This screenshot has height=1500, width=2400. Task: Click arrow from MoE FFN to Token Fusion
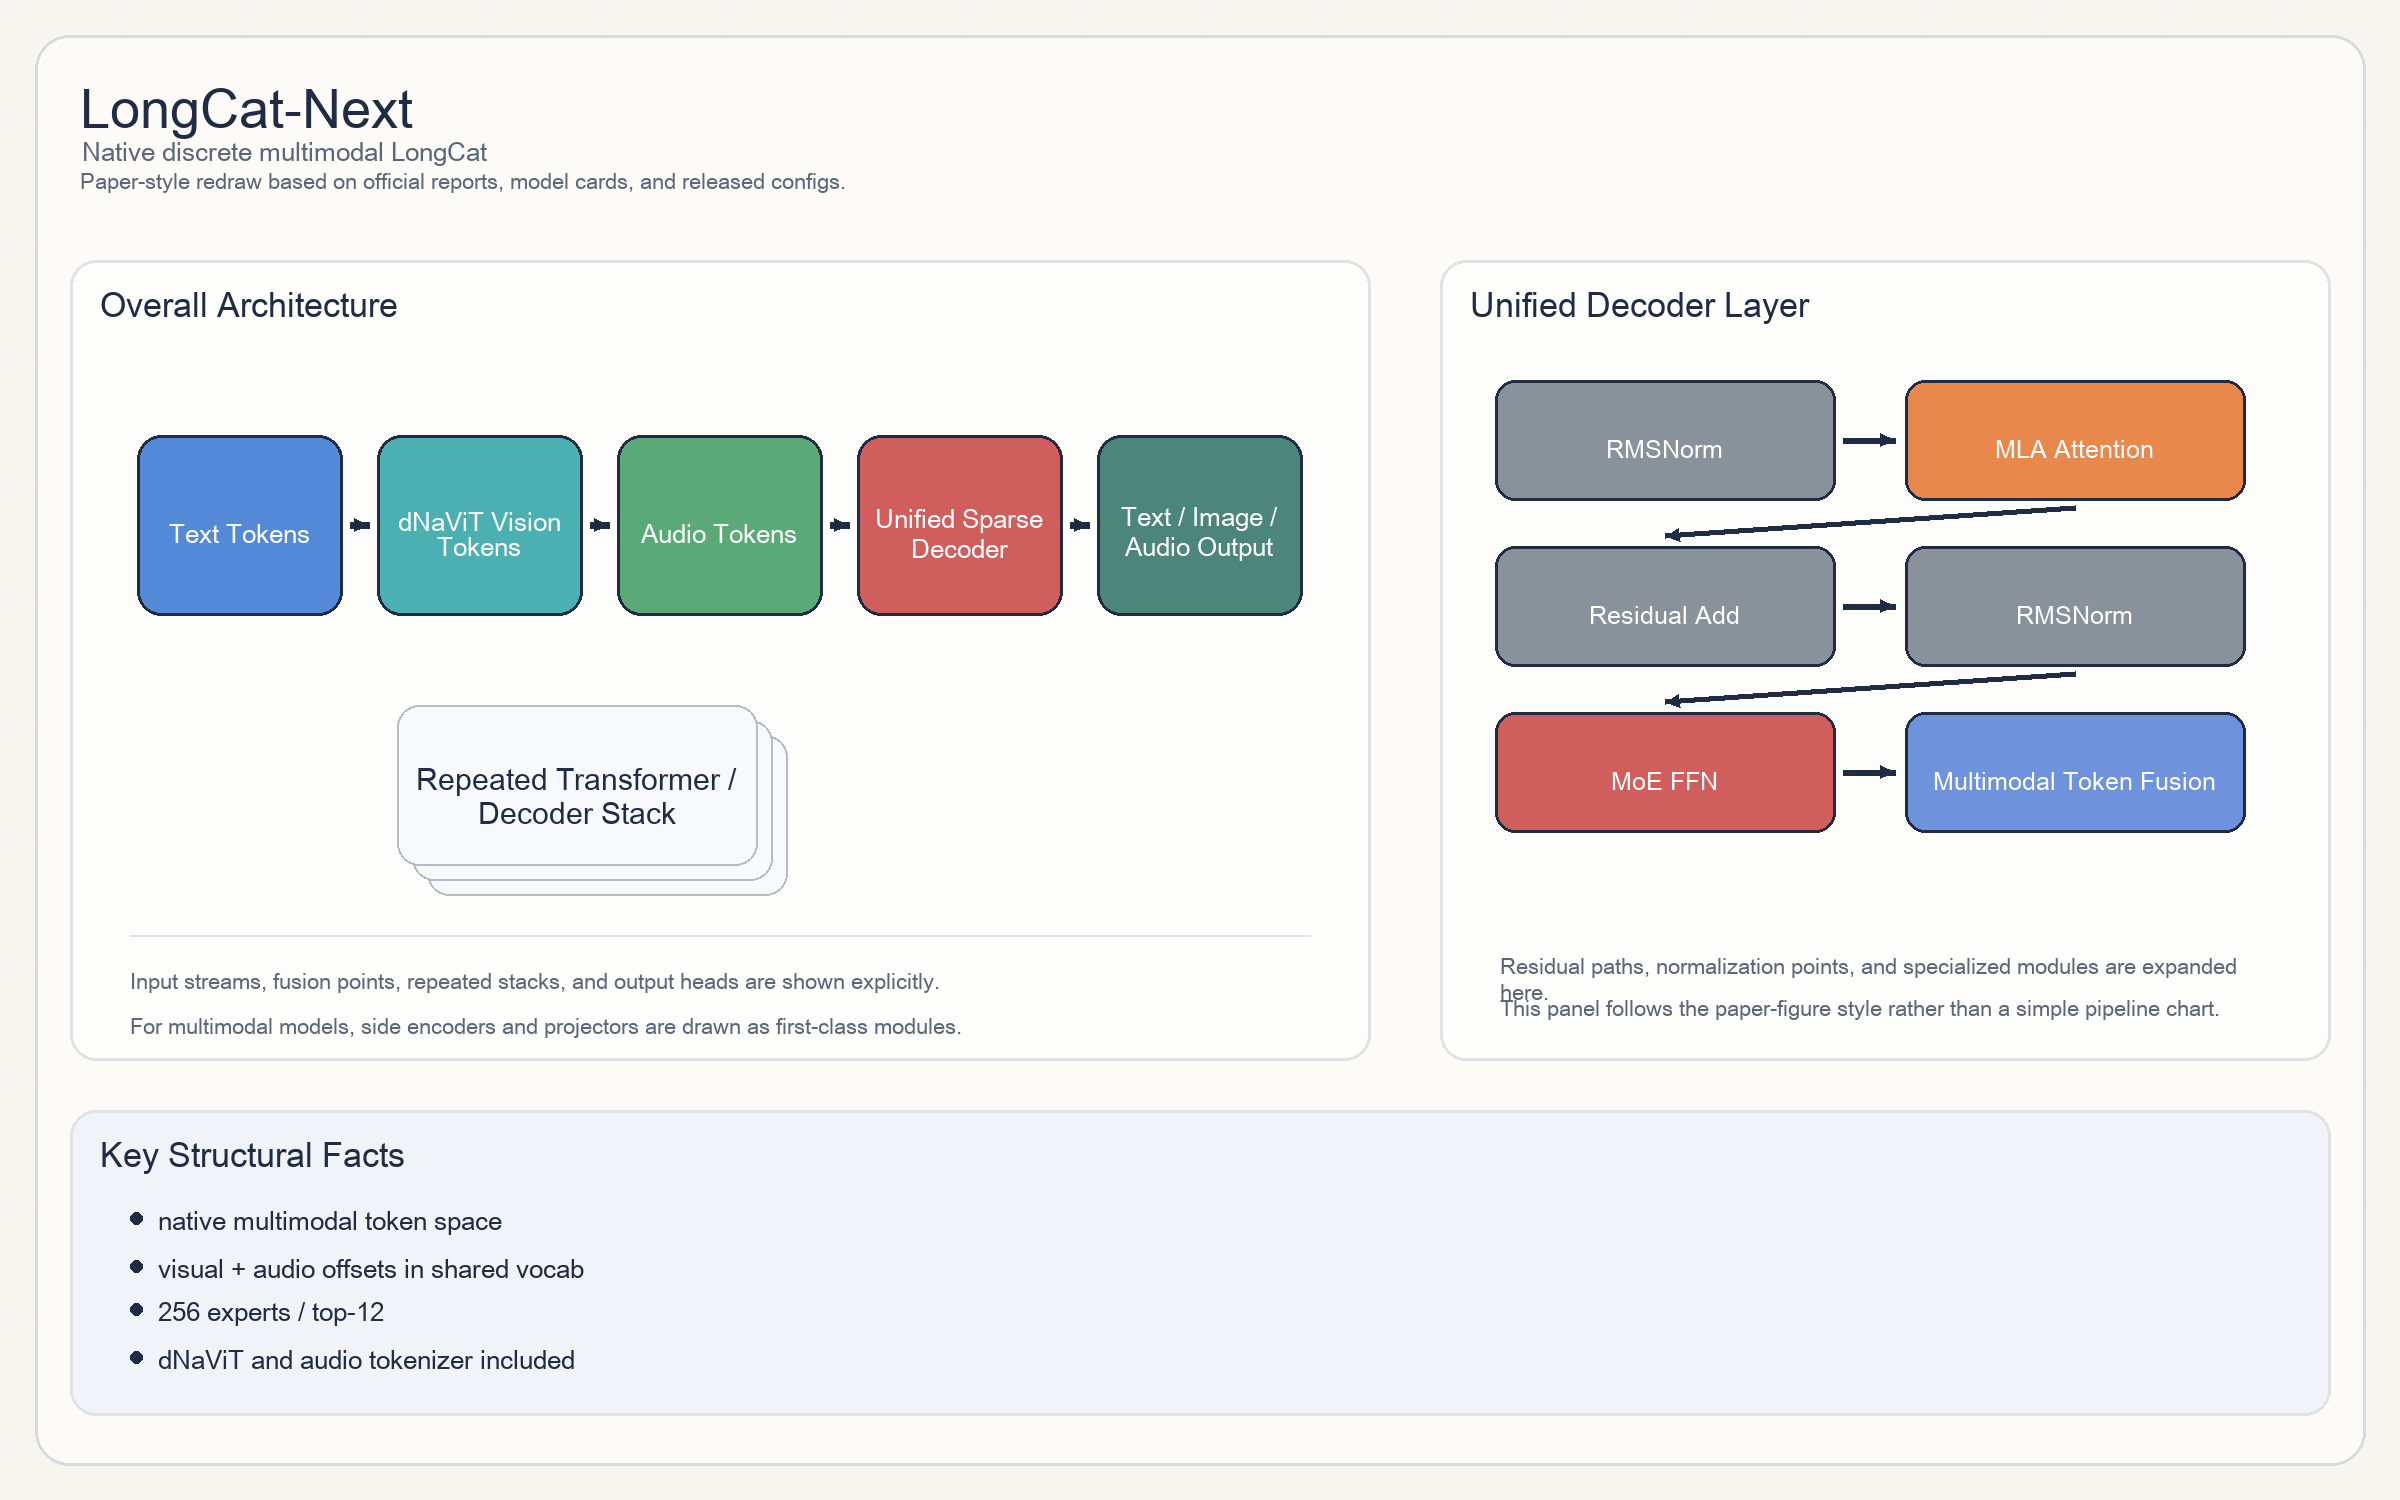click(1870, 772)
